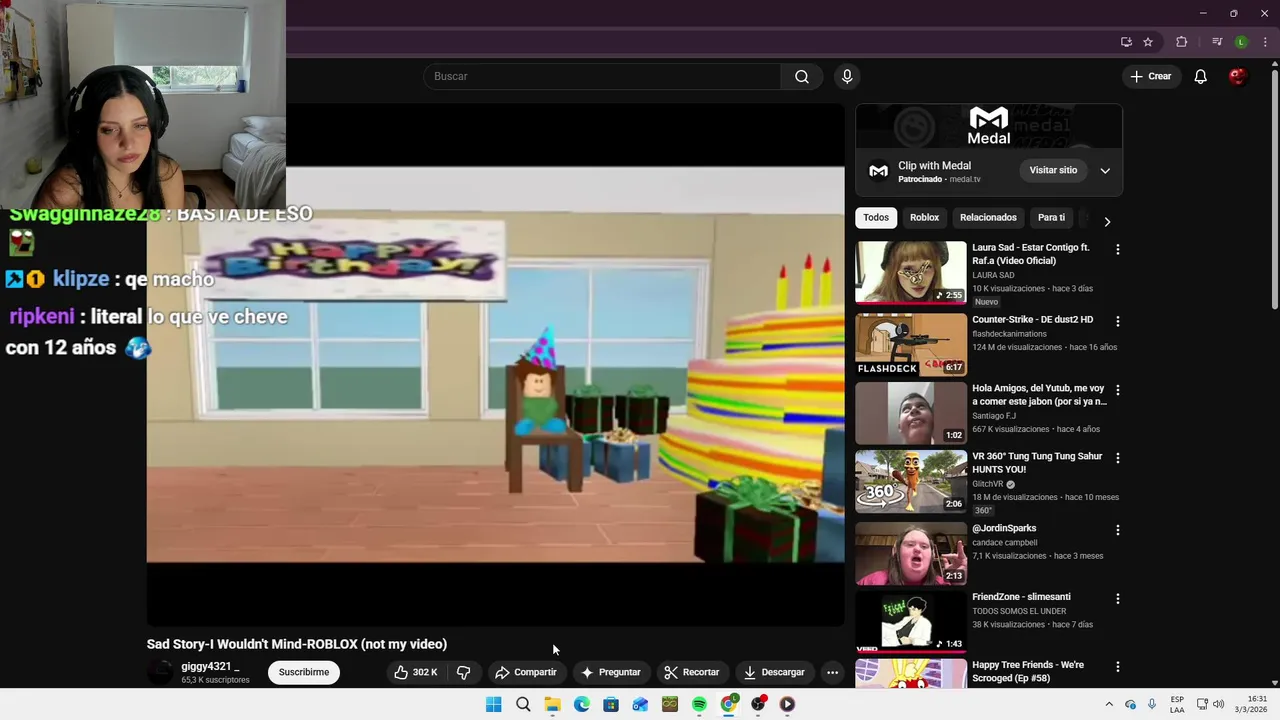Show more filter chips with right arrow

tap(1106, 221)
